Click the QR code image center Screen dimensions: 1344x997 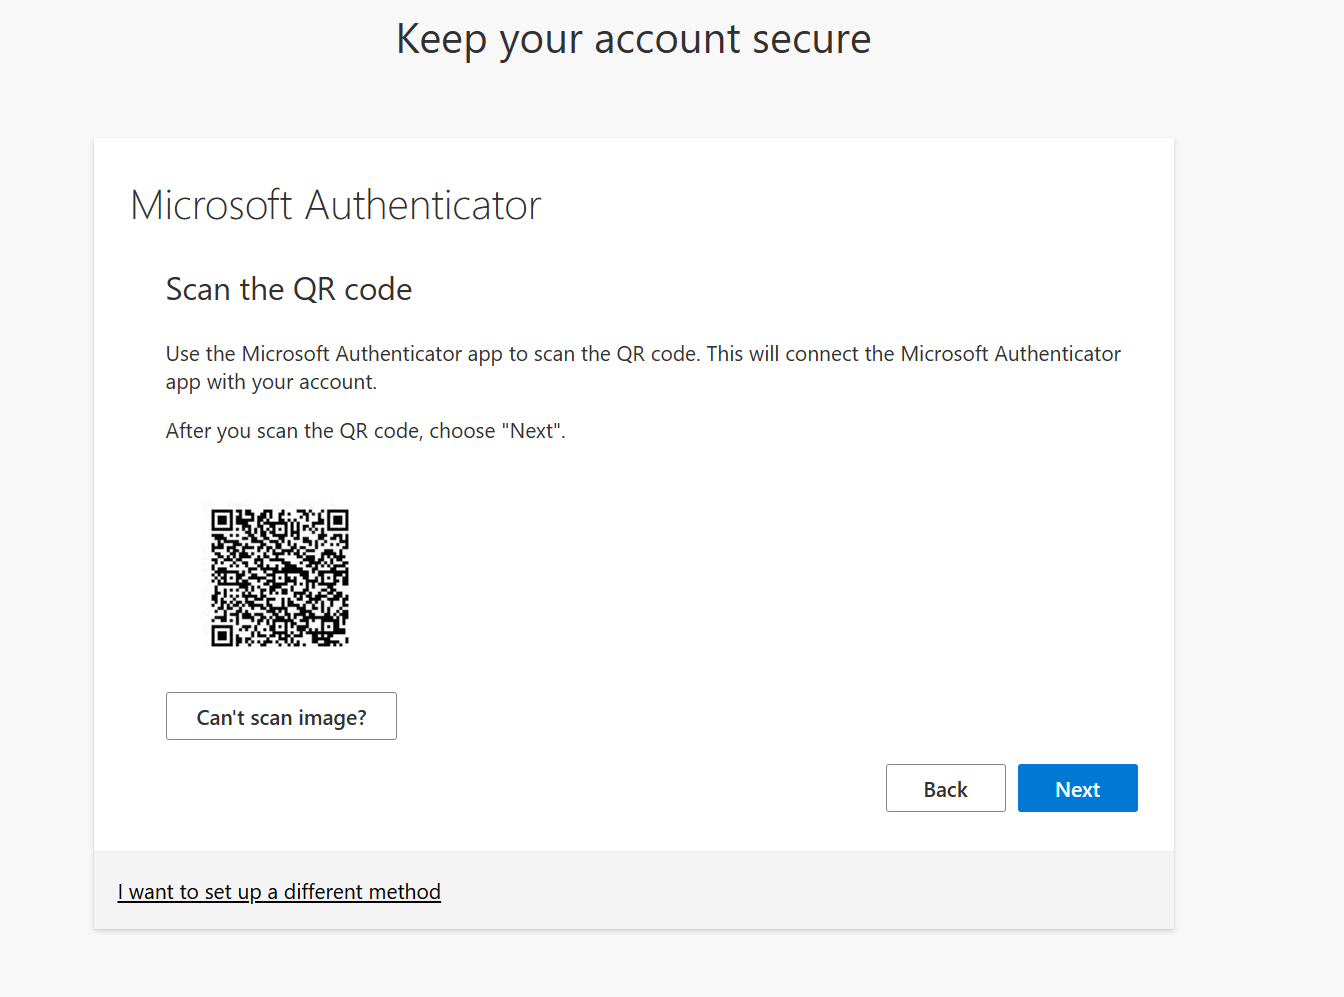pos(280,577)
